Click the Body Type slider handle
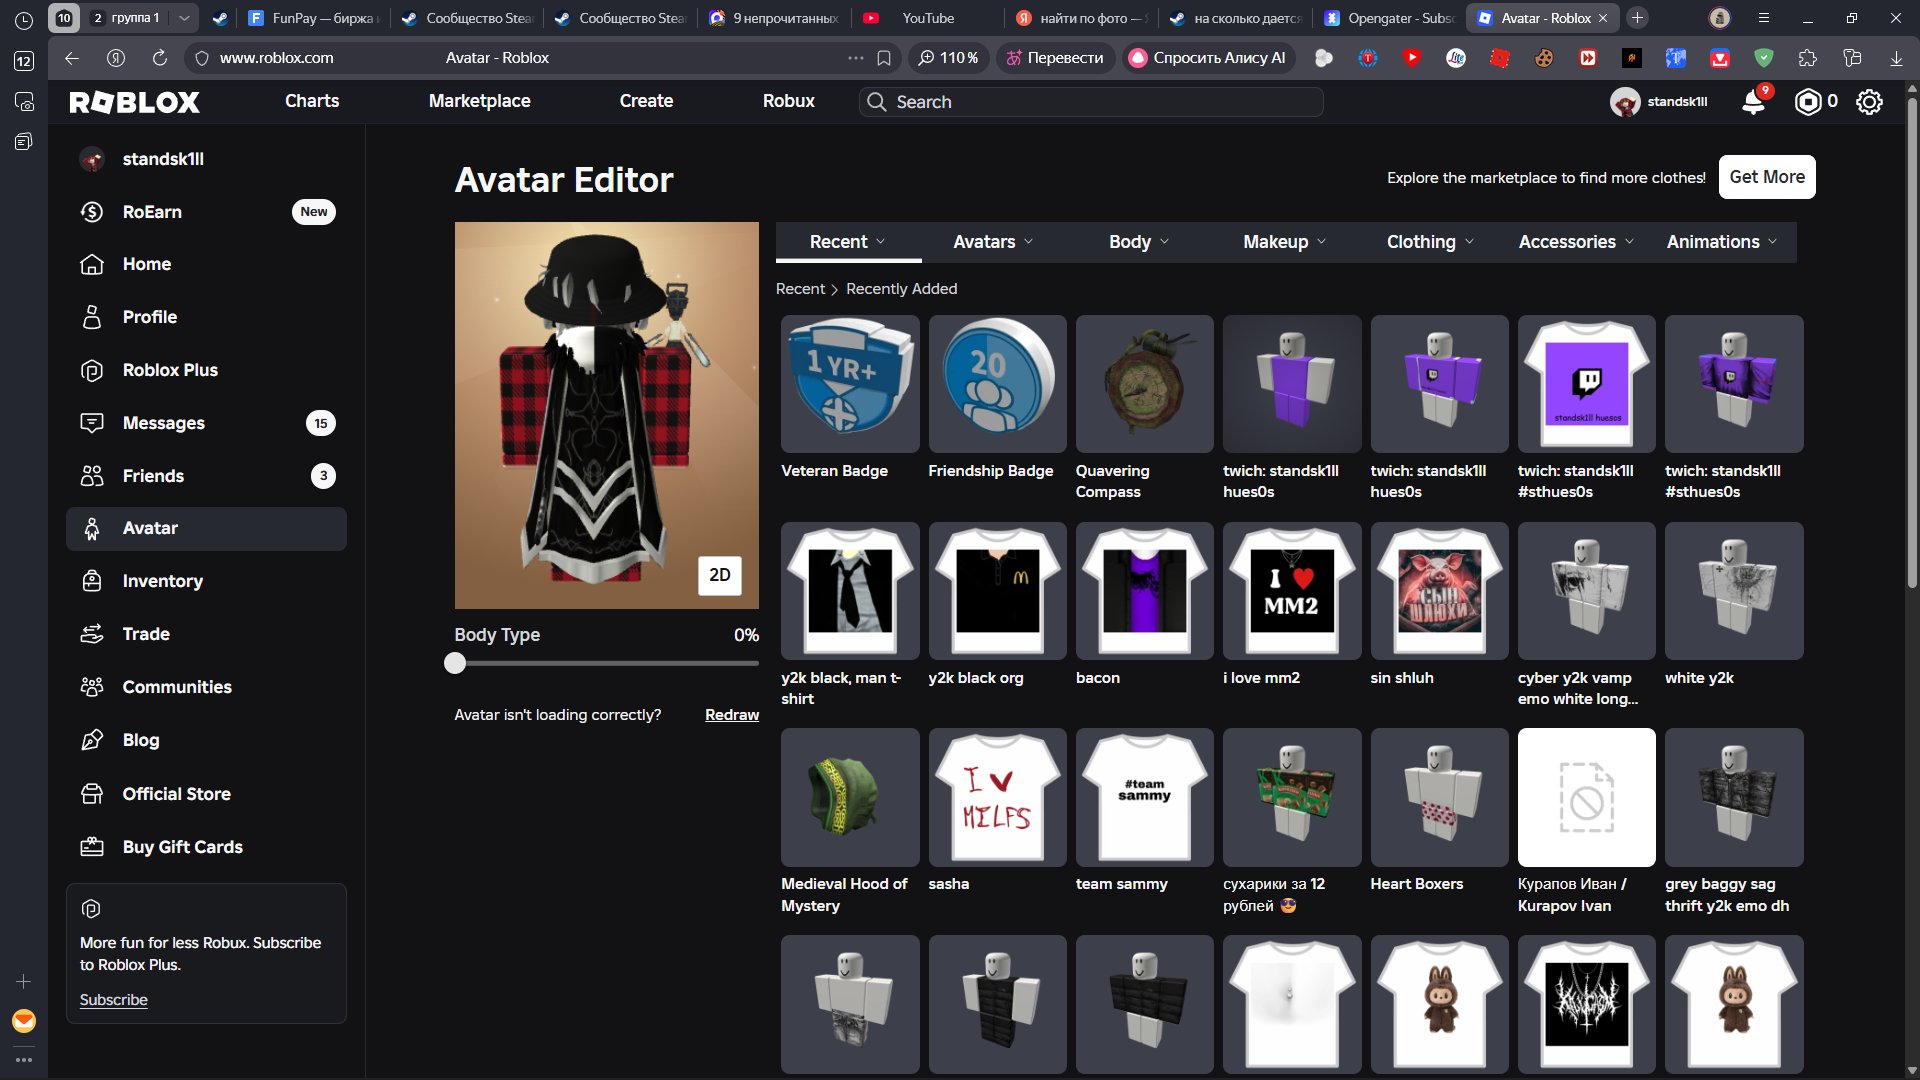 [455, 663]
